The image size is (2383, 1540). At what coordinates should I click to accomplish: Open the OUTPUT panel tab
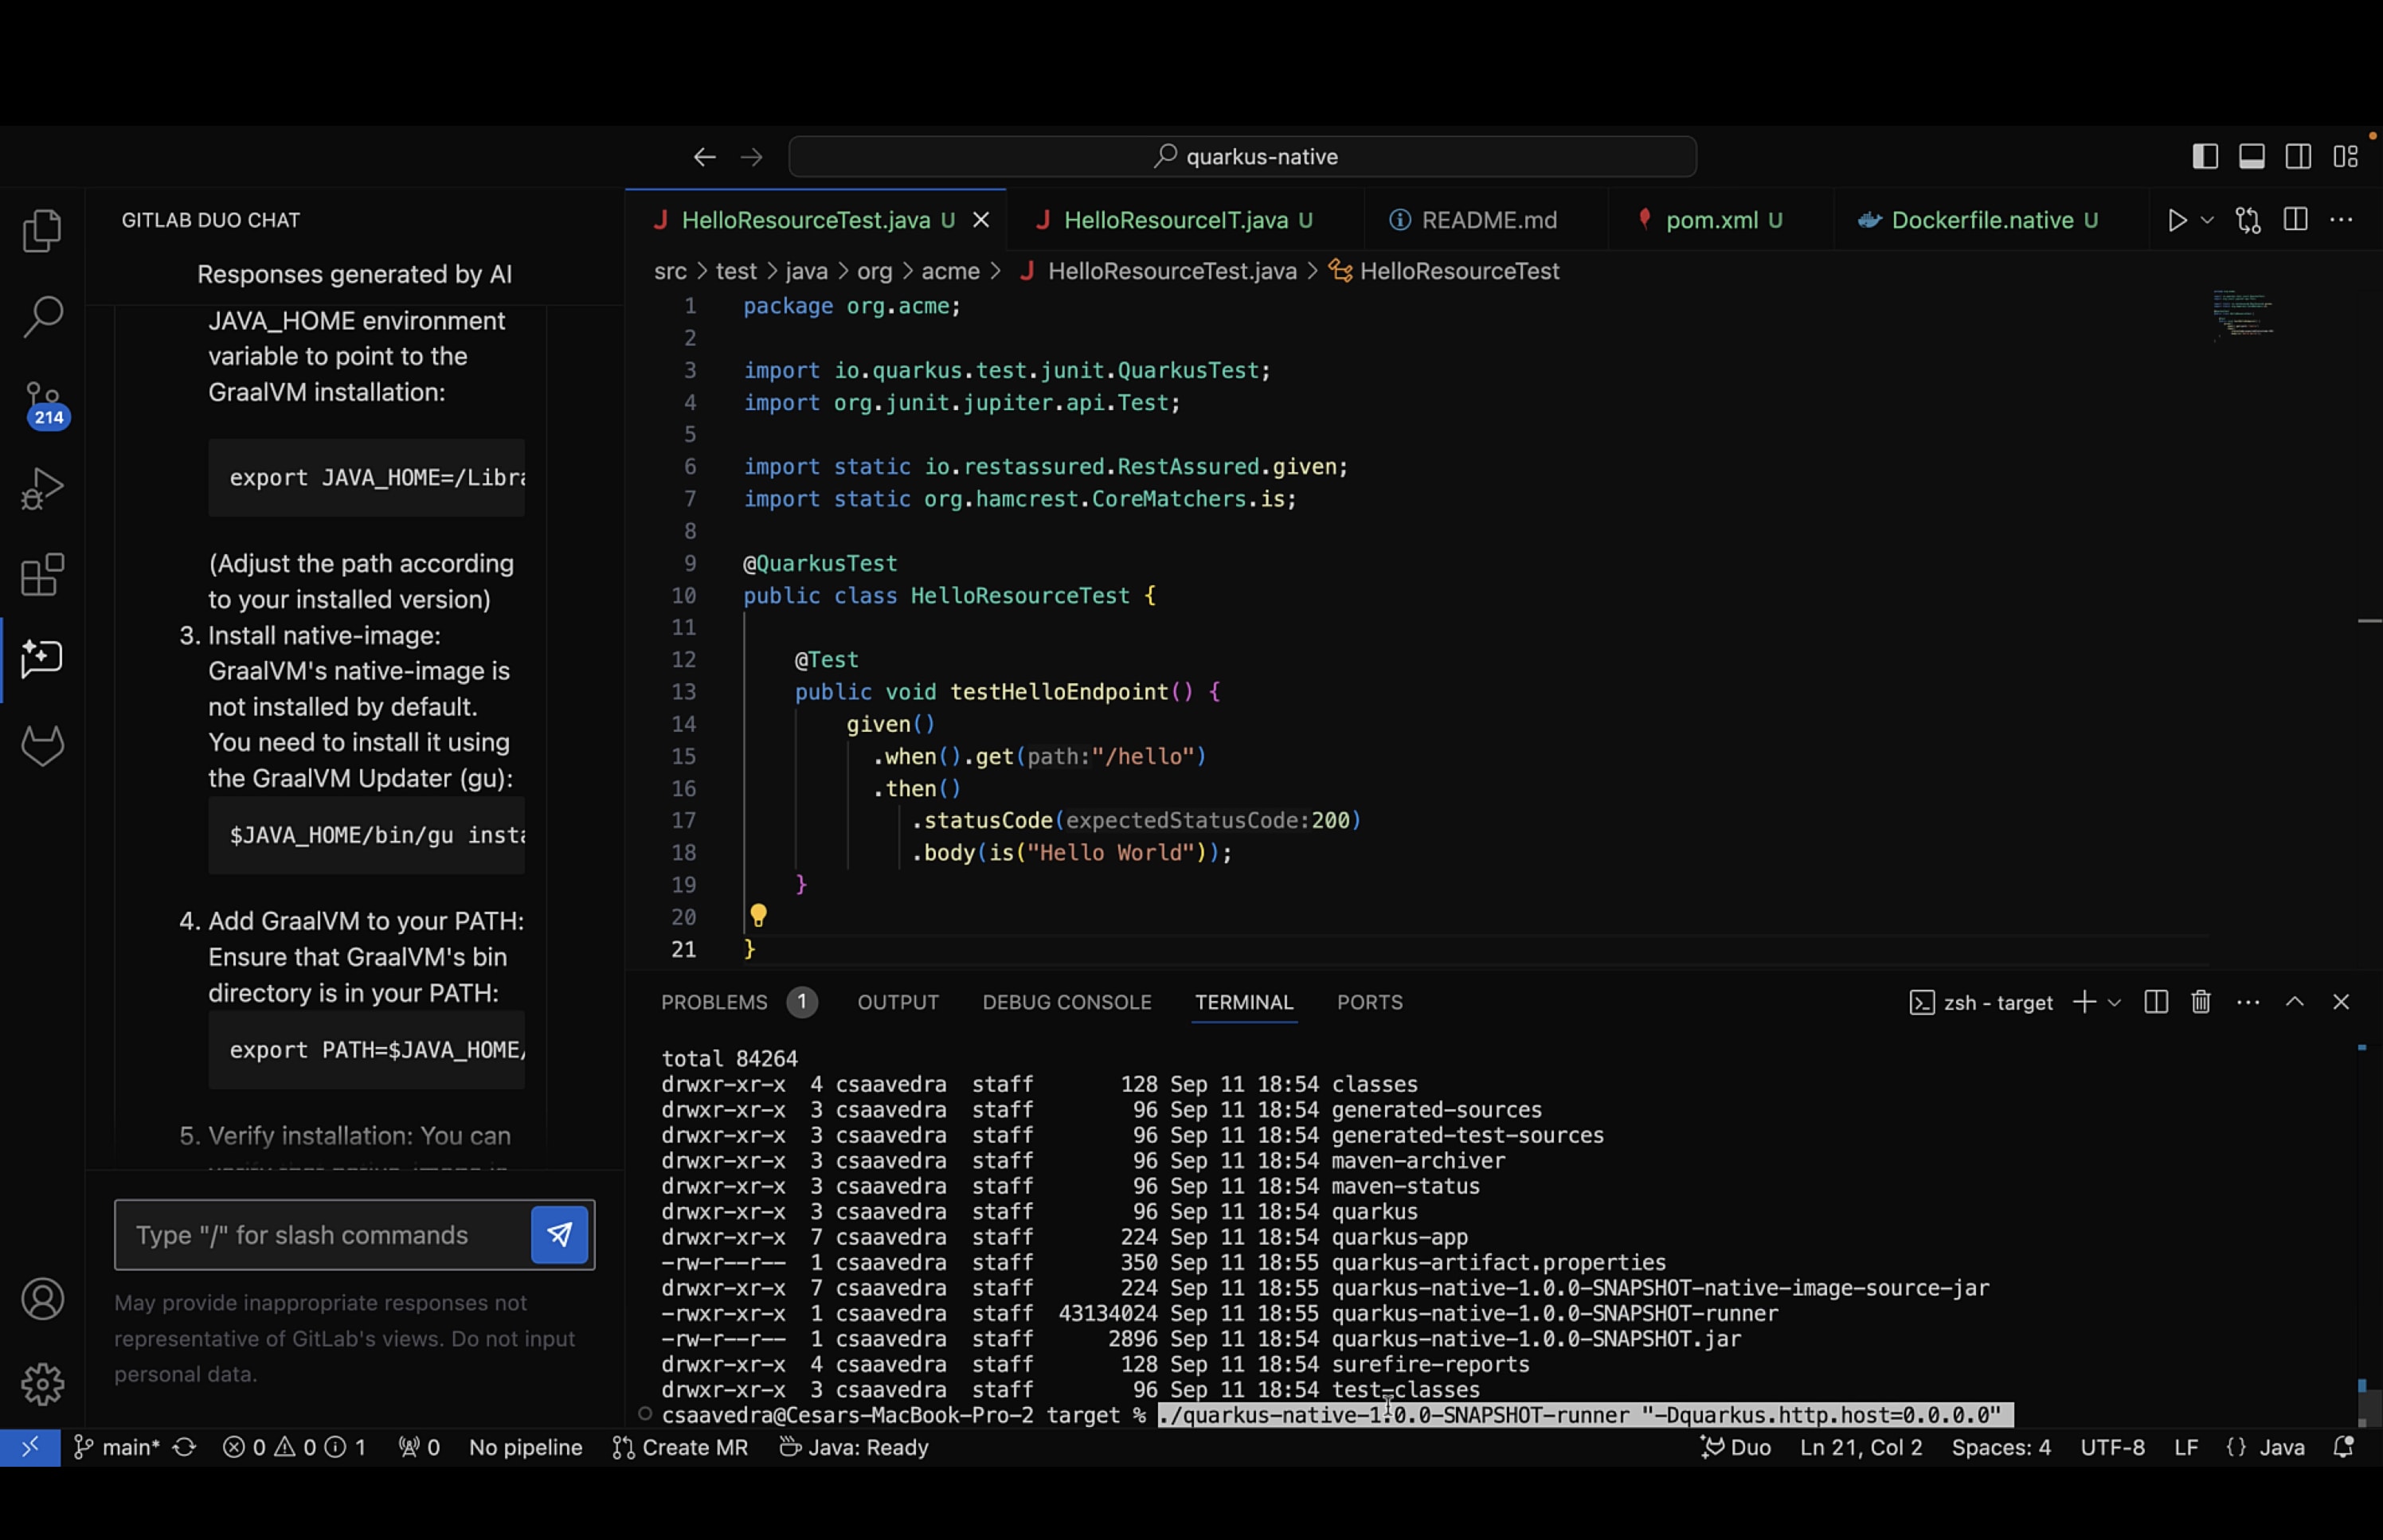pos(897,1002)
